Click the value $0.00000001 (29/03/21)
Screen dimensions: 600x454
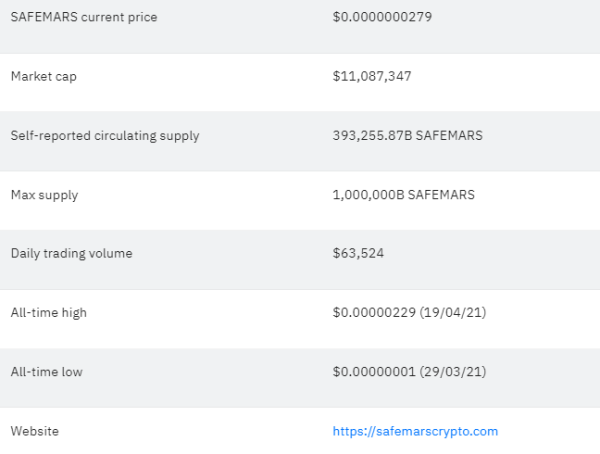tap(409, 372)
